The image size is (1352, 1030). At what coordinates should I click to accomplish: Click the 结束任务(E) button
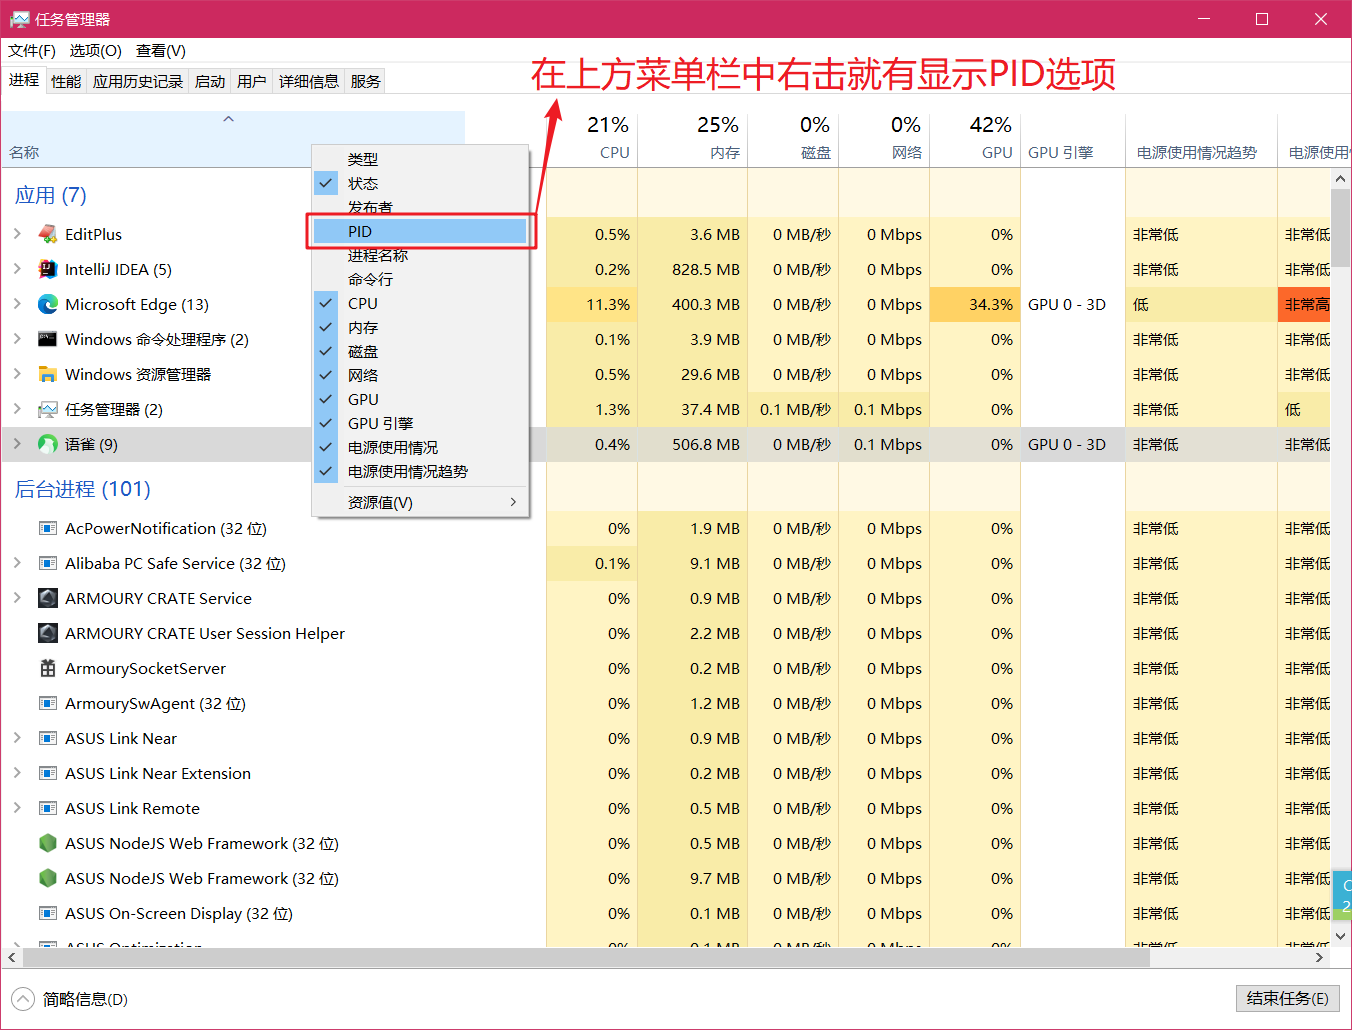1287,998
